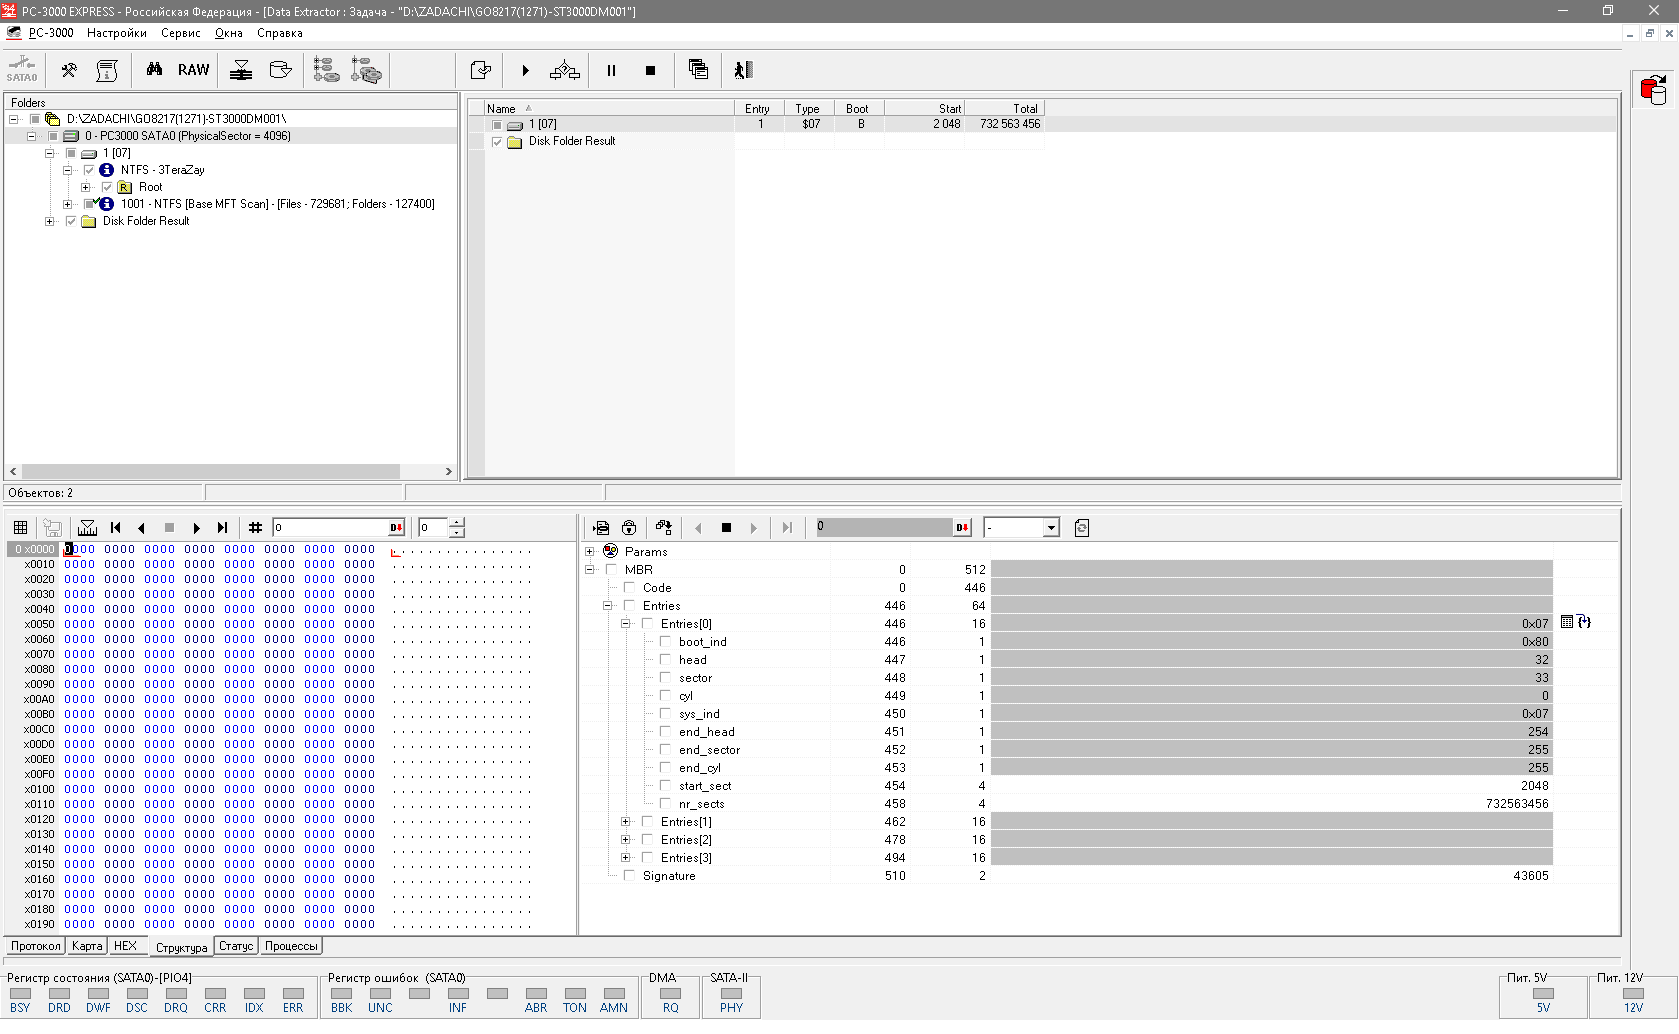
Task: Check the boot_ind field checkbox
Action: tap(665, 642)
